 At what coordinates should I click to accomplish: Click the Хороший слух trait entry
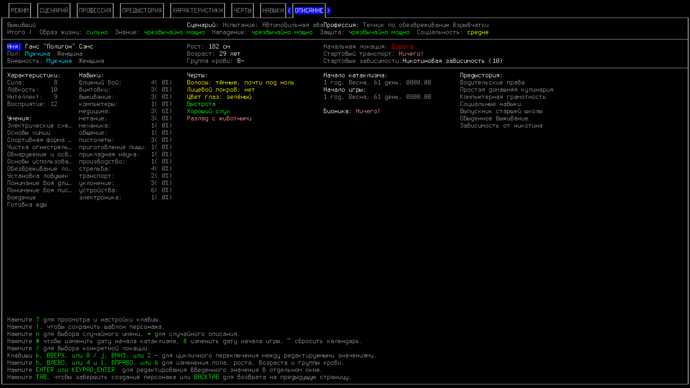point(208,111)
